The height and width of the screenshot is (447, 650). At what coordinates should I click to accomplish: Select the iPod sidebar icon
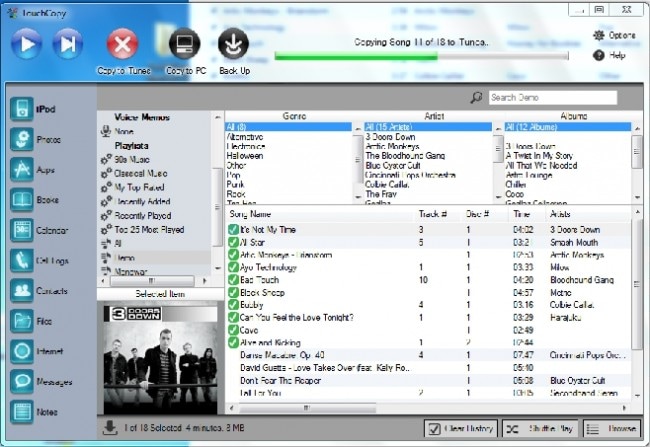pyautogui.click(x=22, y=109)
